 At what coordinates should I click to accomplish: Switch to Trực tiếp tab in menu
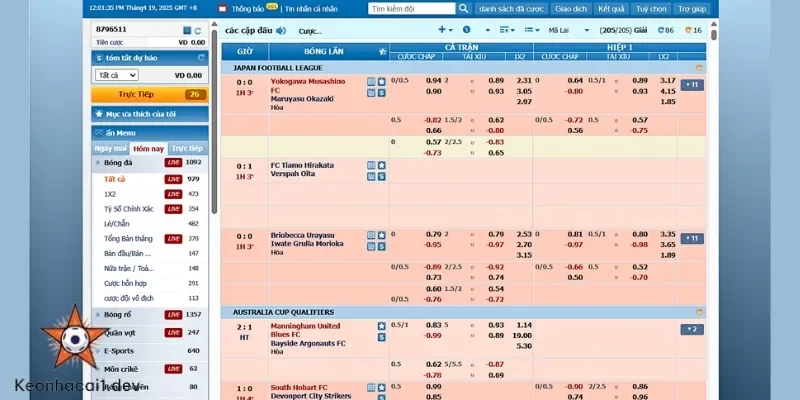point(187,148)
